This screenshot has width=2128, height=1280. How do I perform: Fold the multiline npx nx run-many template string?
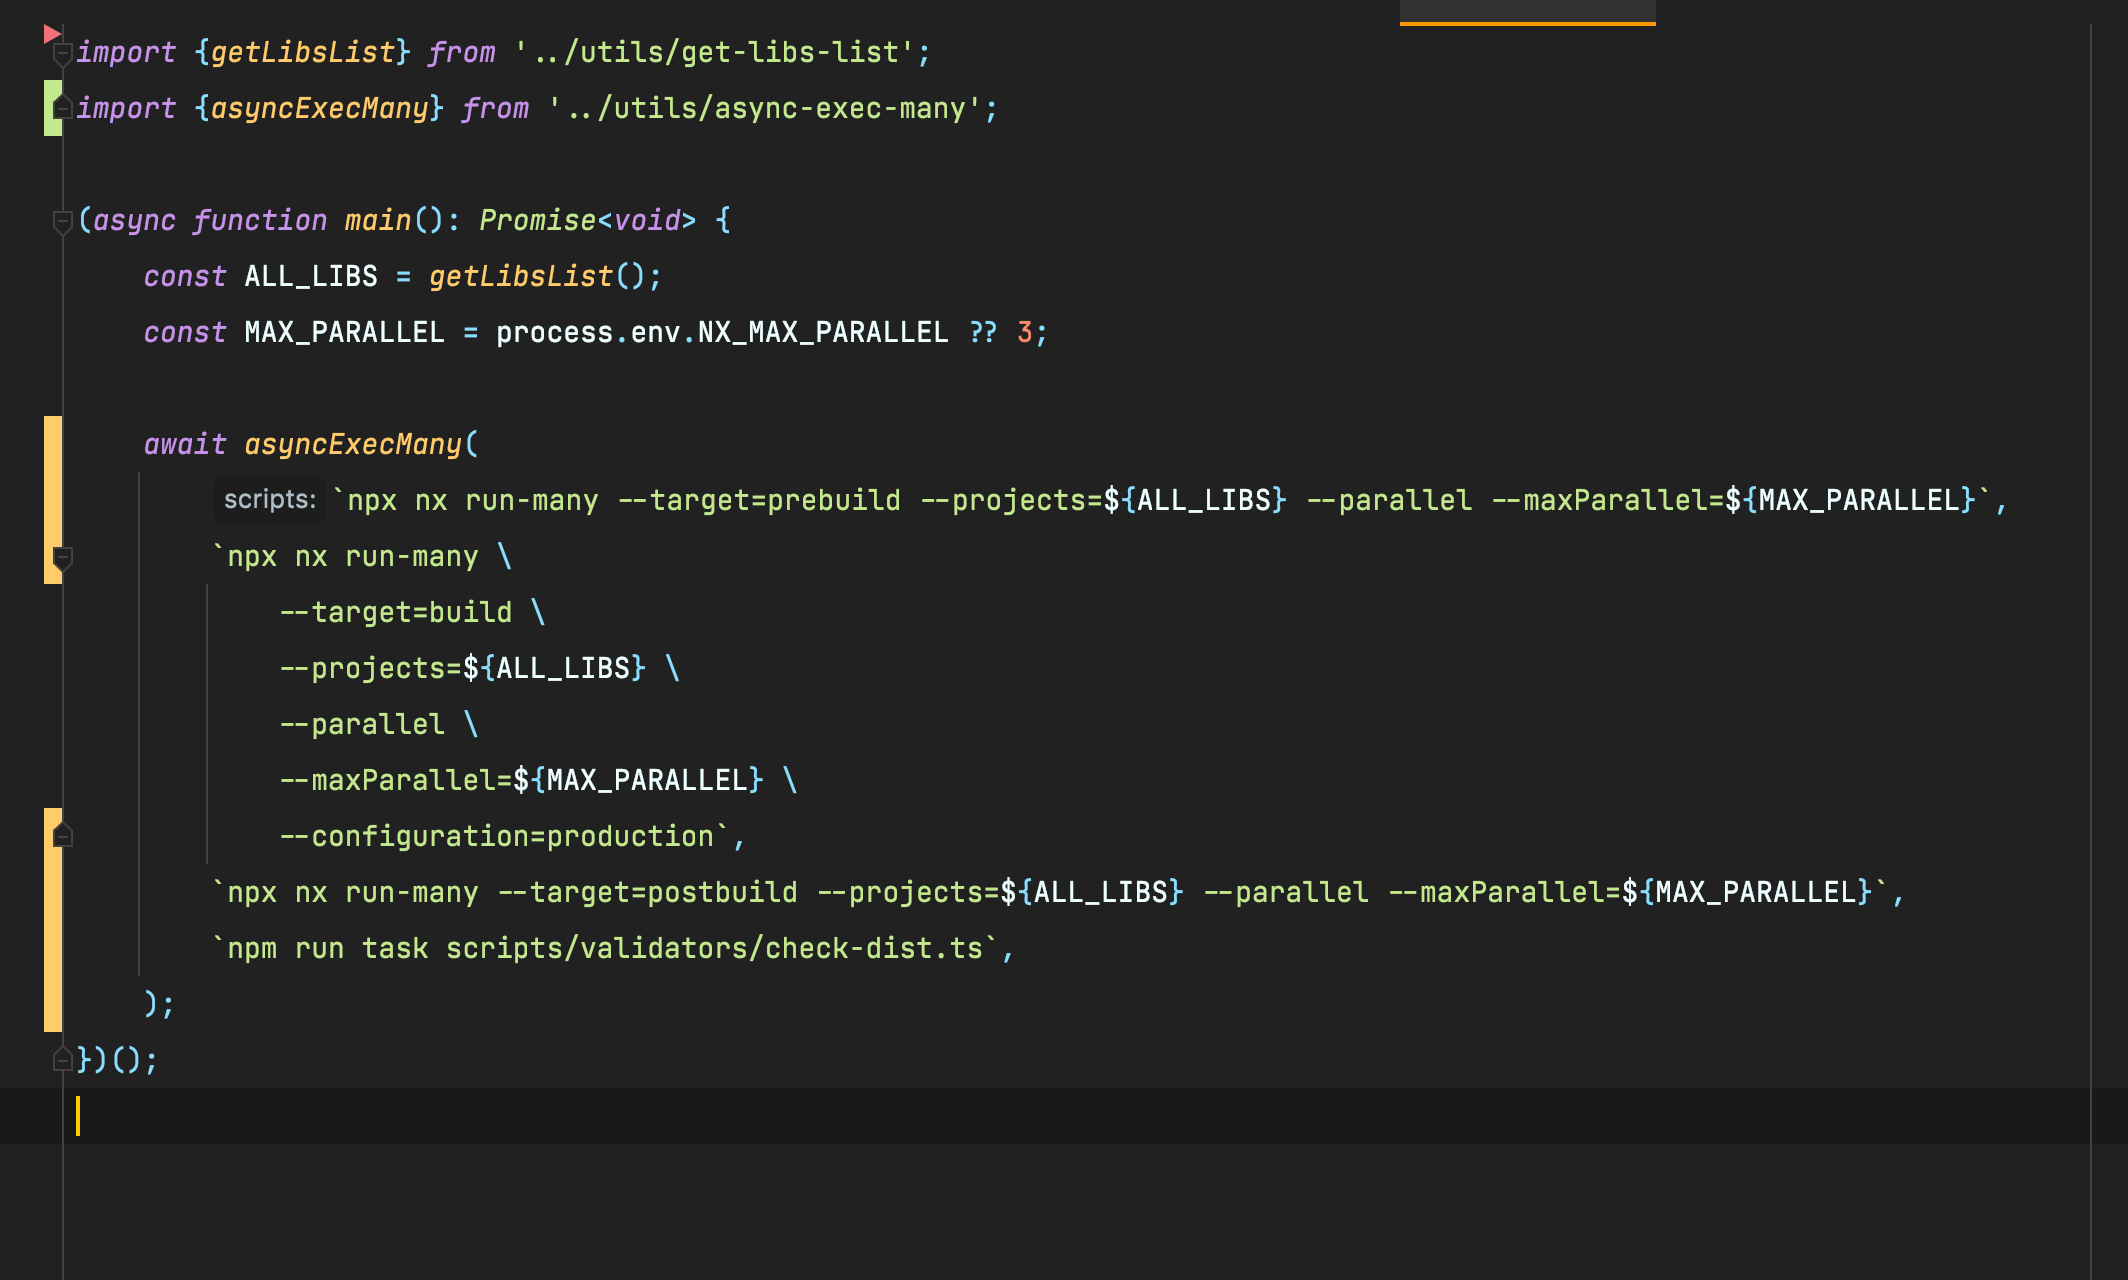62,557
